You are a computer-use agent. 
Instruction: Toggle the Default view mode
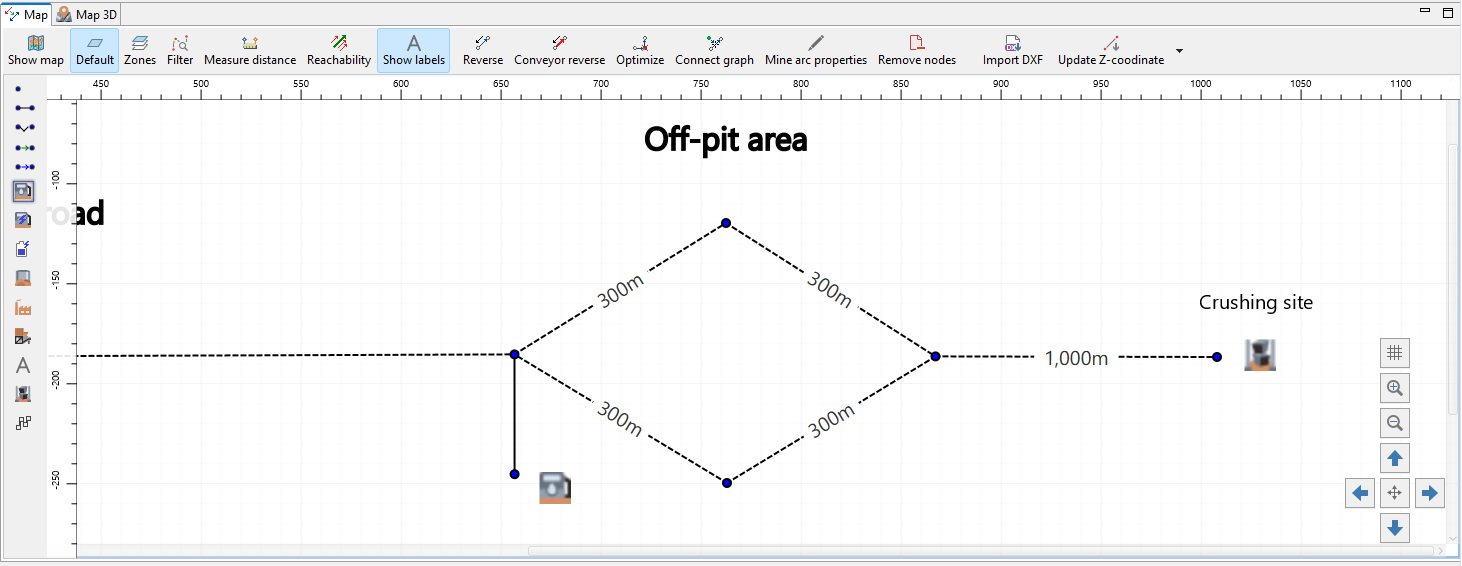[x=95, y=50]
